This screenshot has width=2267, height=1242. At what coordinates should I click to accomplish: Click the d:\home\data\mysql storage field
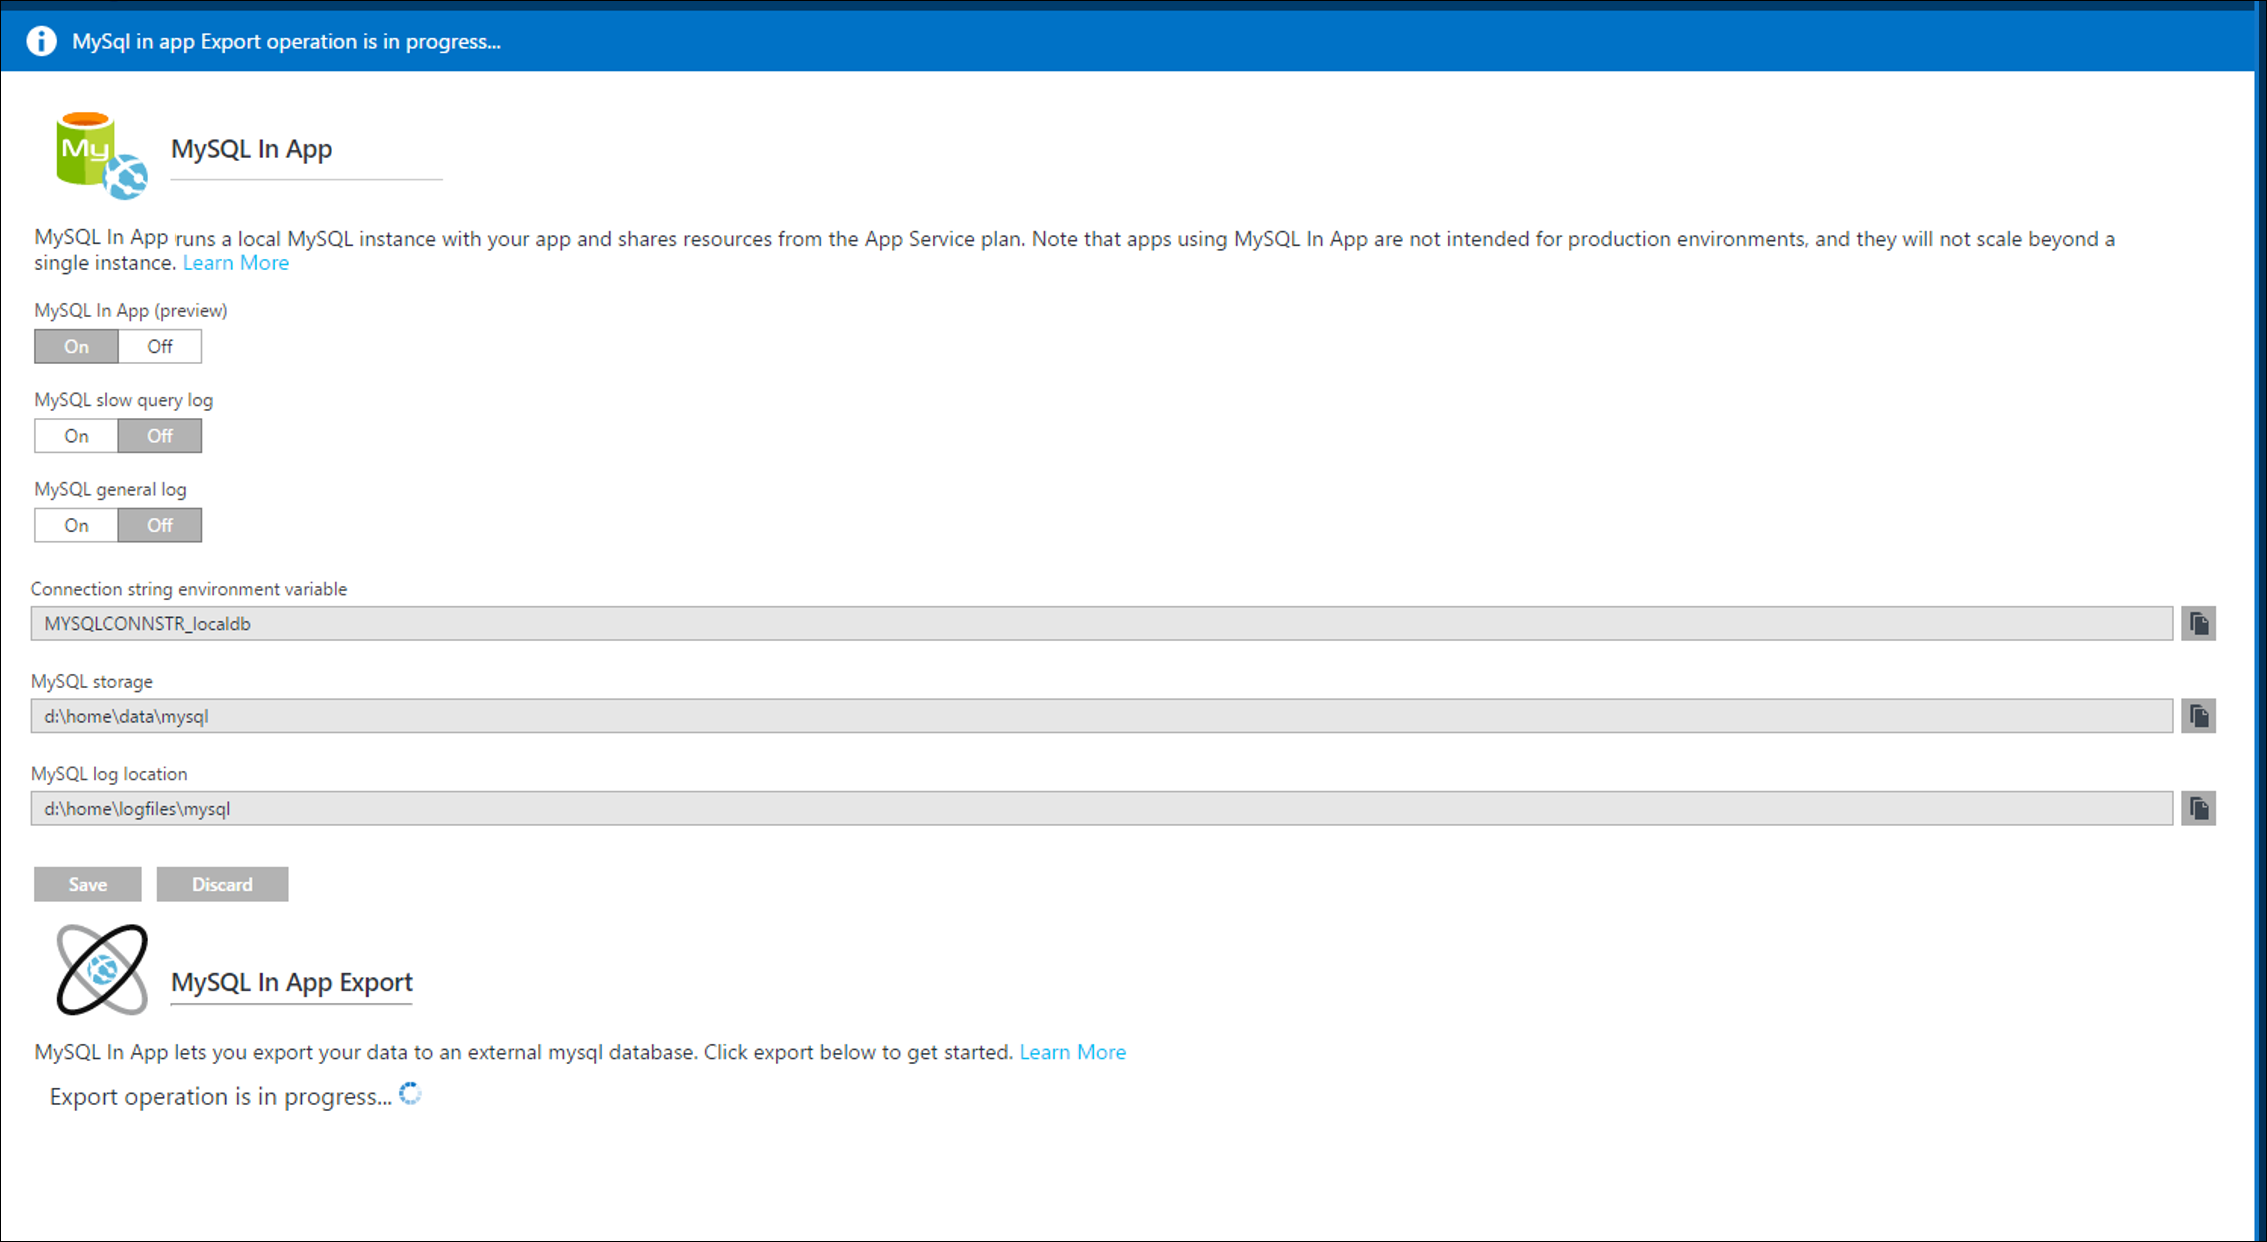1100,716
